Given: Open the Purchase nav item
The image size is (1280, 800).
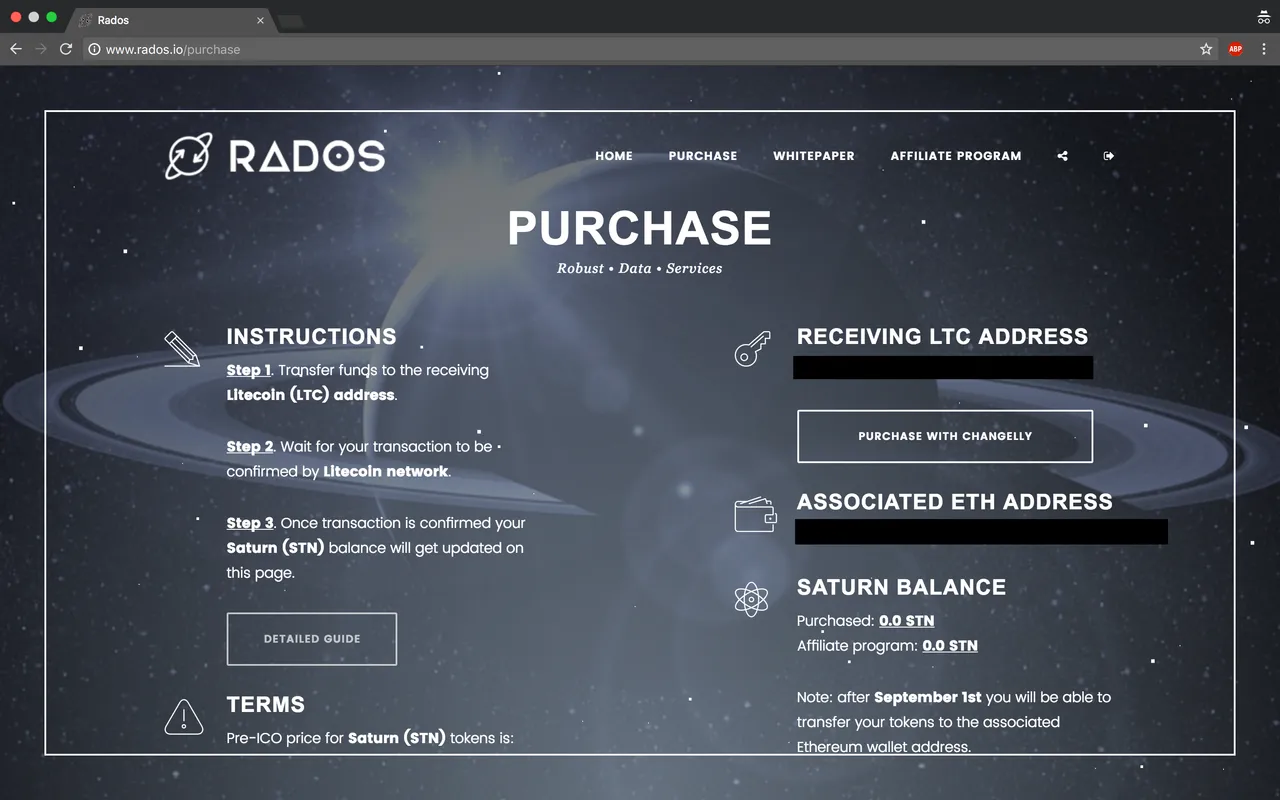Looking at the screenshot, I should pyautogui.click(x=703, y=156).
